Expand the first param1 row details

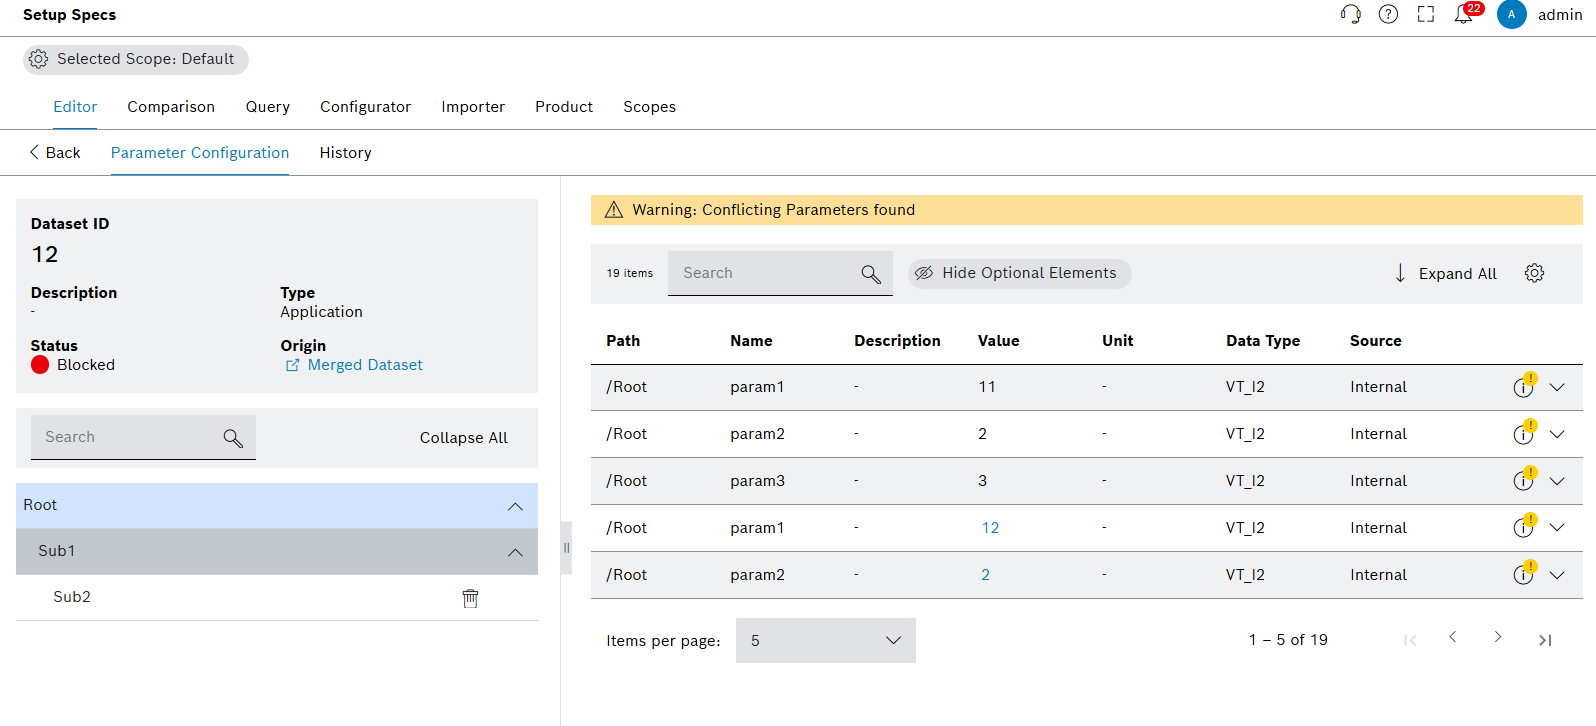[x=1557, y=387]
